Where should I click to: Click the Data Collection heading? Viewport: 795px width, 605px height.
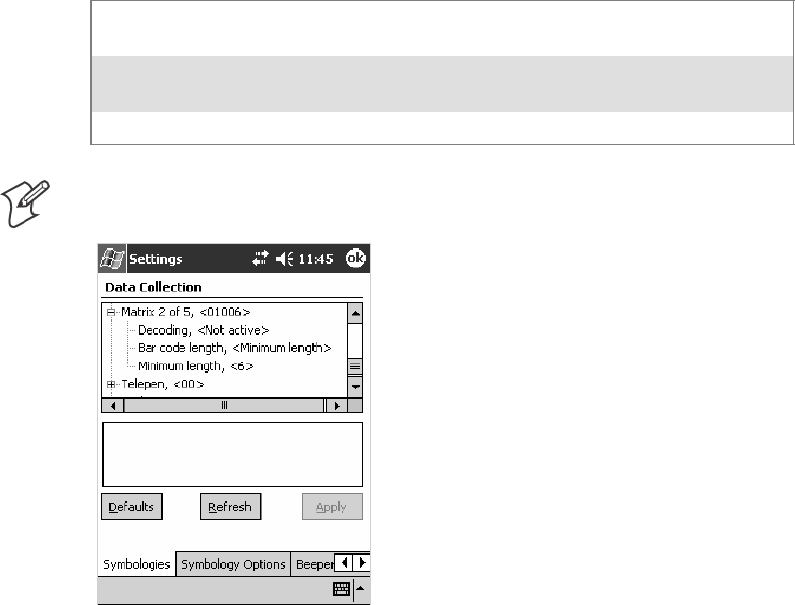click(153, 288)
